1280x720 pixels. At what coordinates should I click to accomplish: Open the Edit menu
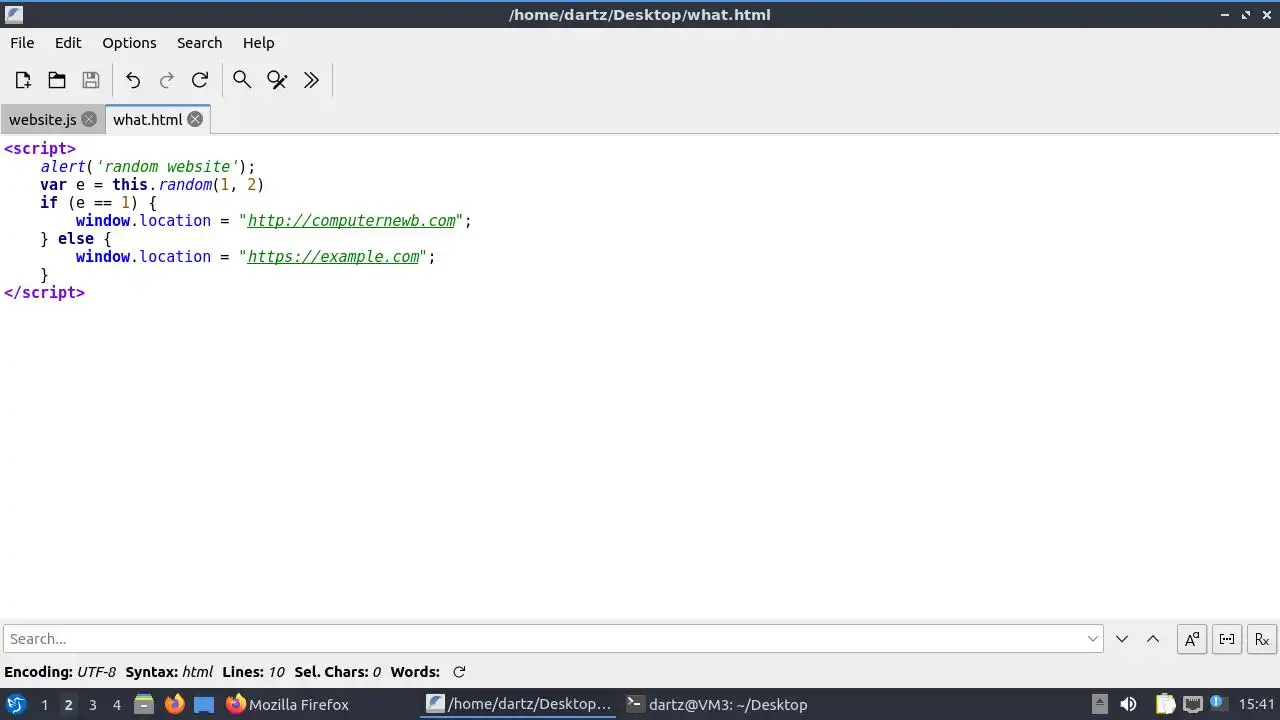[68, 43]
